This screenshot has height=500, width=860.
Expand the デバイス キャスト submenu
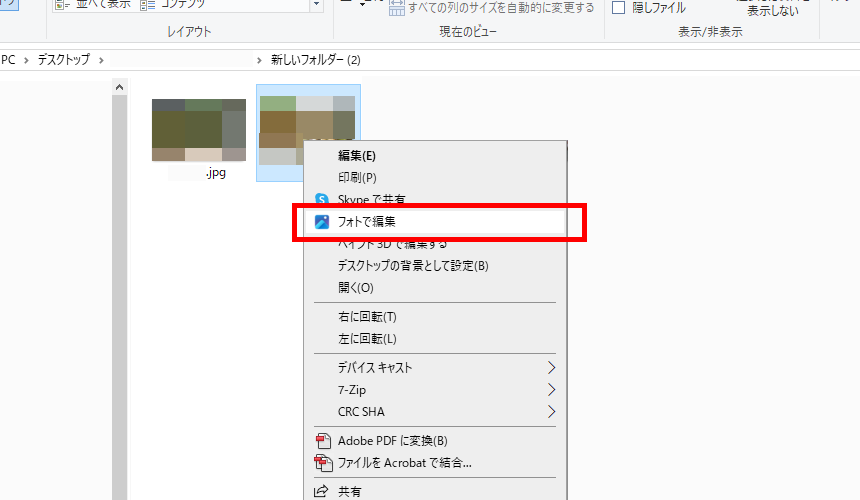[550, 367]
